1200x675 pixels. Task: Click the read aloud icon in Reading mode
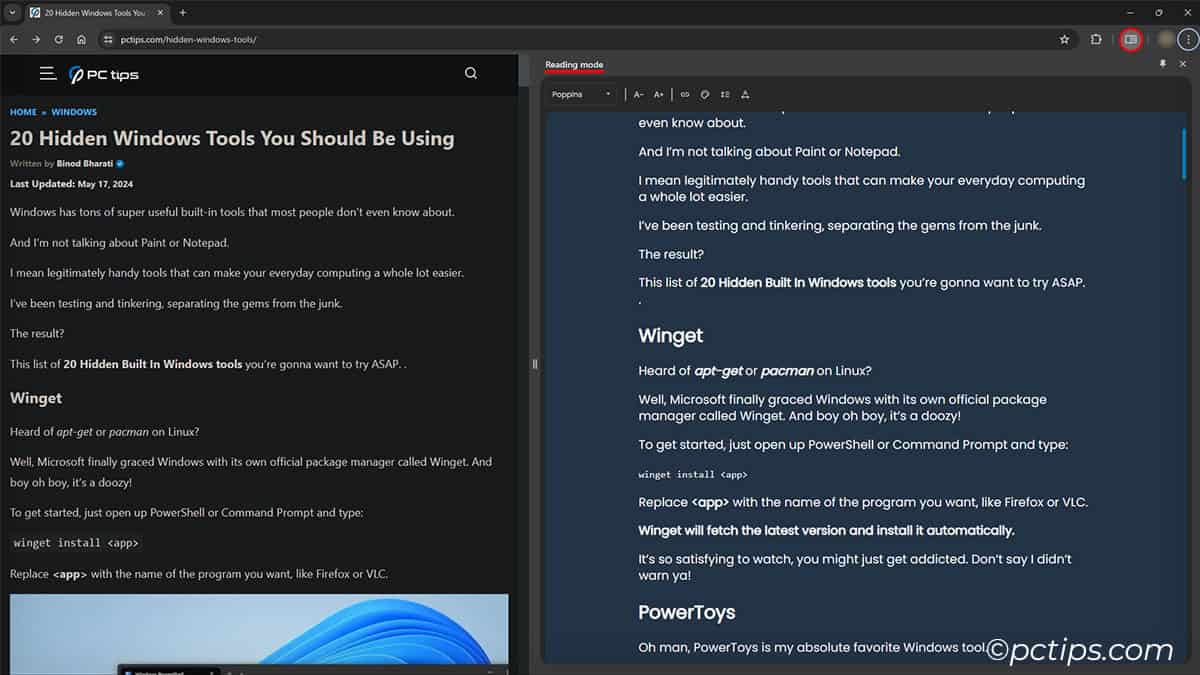click(745, 94)
